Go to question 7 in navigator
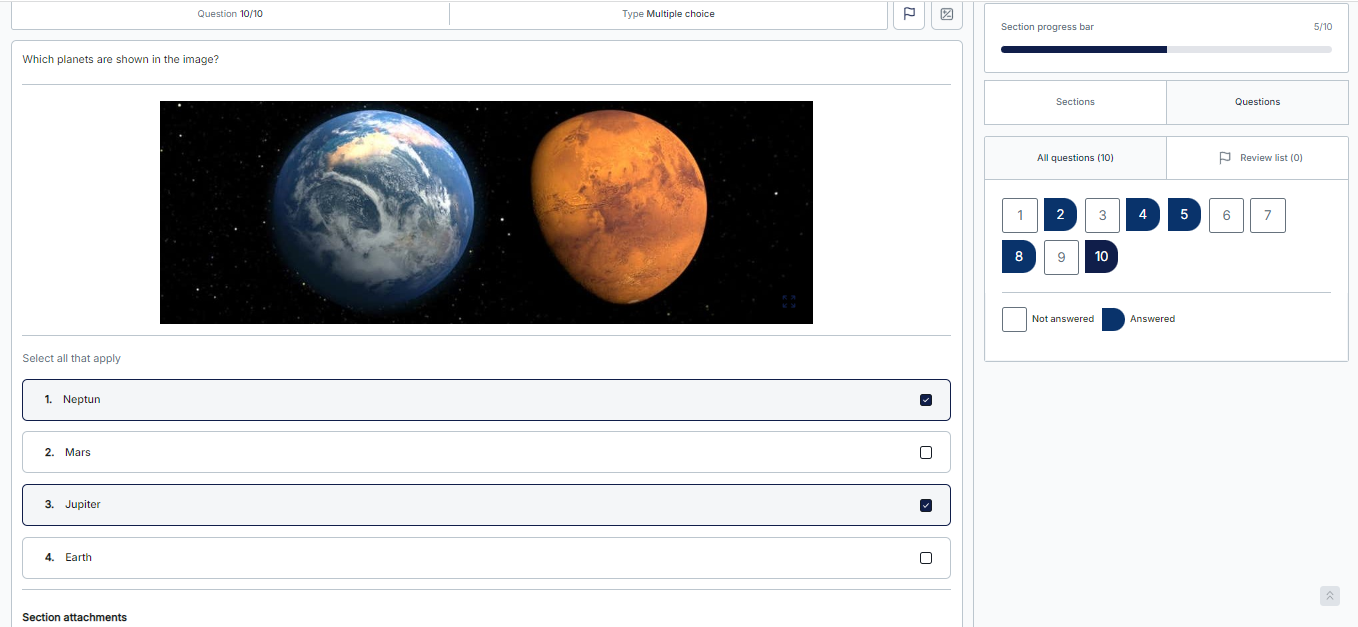Screen dimensions: 1358x627 click(x=1267, y=215)
